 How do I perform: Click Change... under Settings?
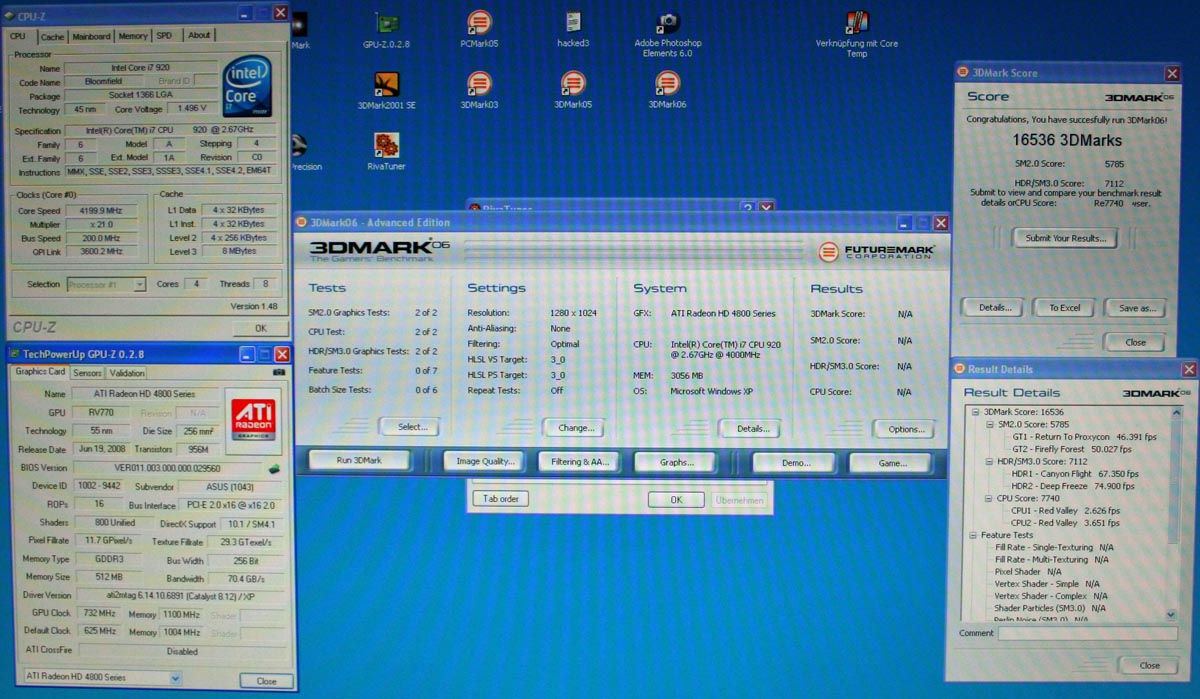pyautogui.click(x=574, y=428)
